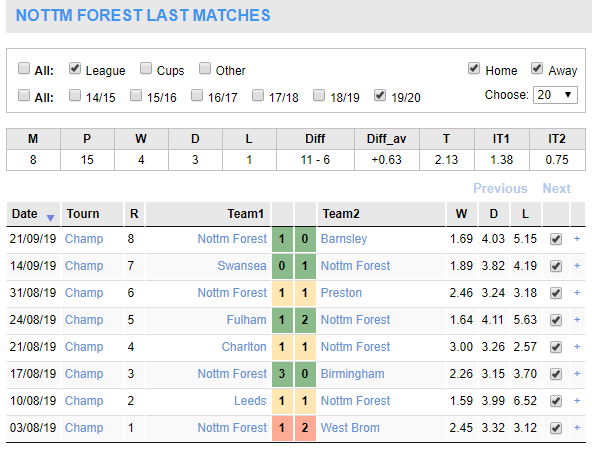Click the Tourn column header
Screen dimensions: 592x450
point(83,214)
